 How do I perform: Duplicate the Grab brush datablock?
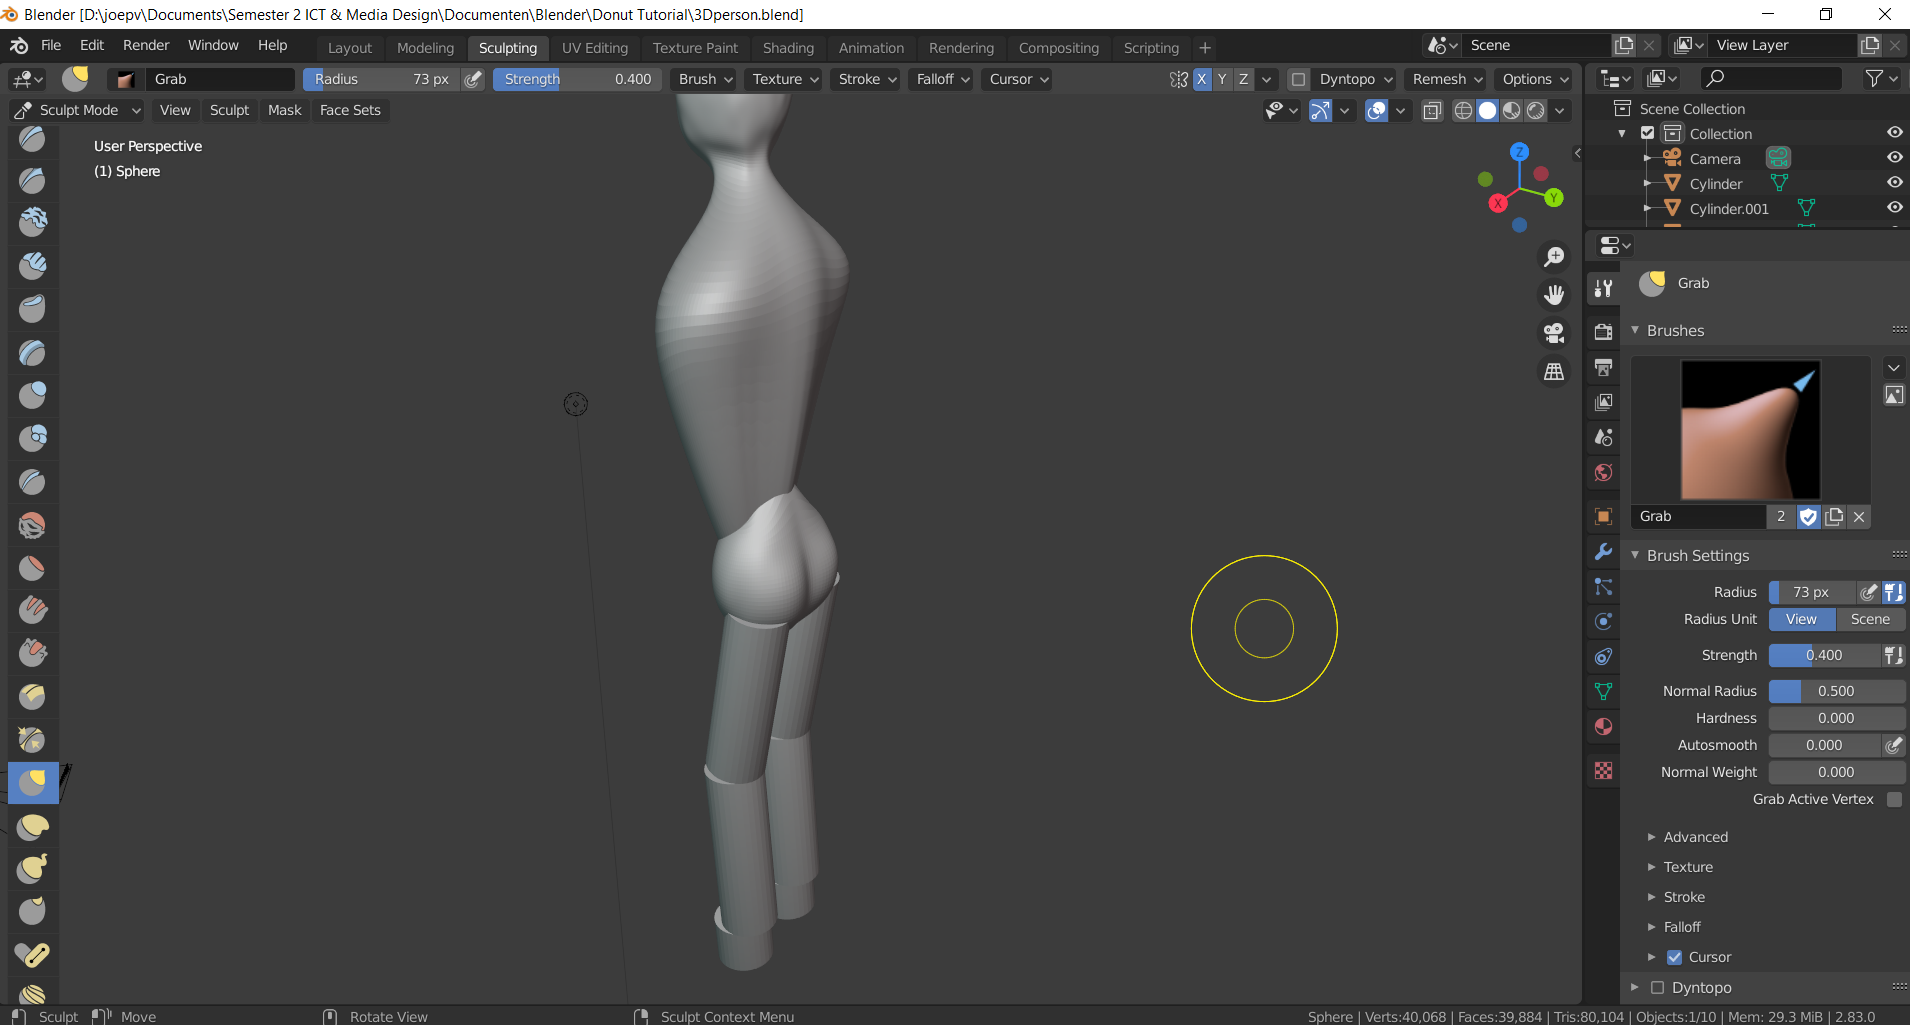coord(1833,516)
